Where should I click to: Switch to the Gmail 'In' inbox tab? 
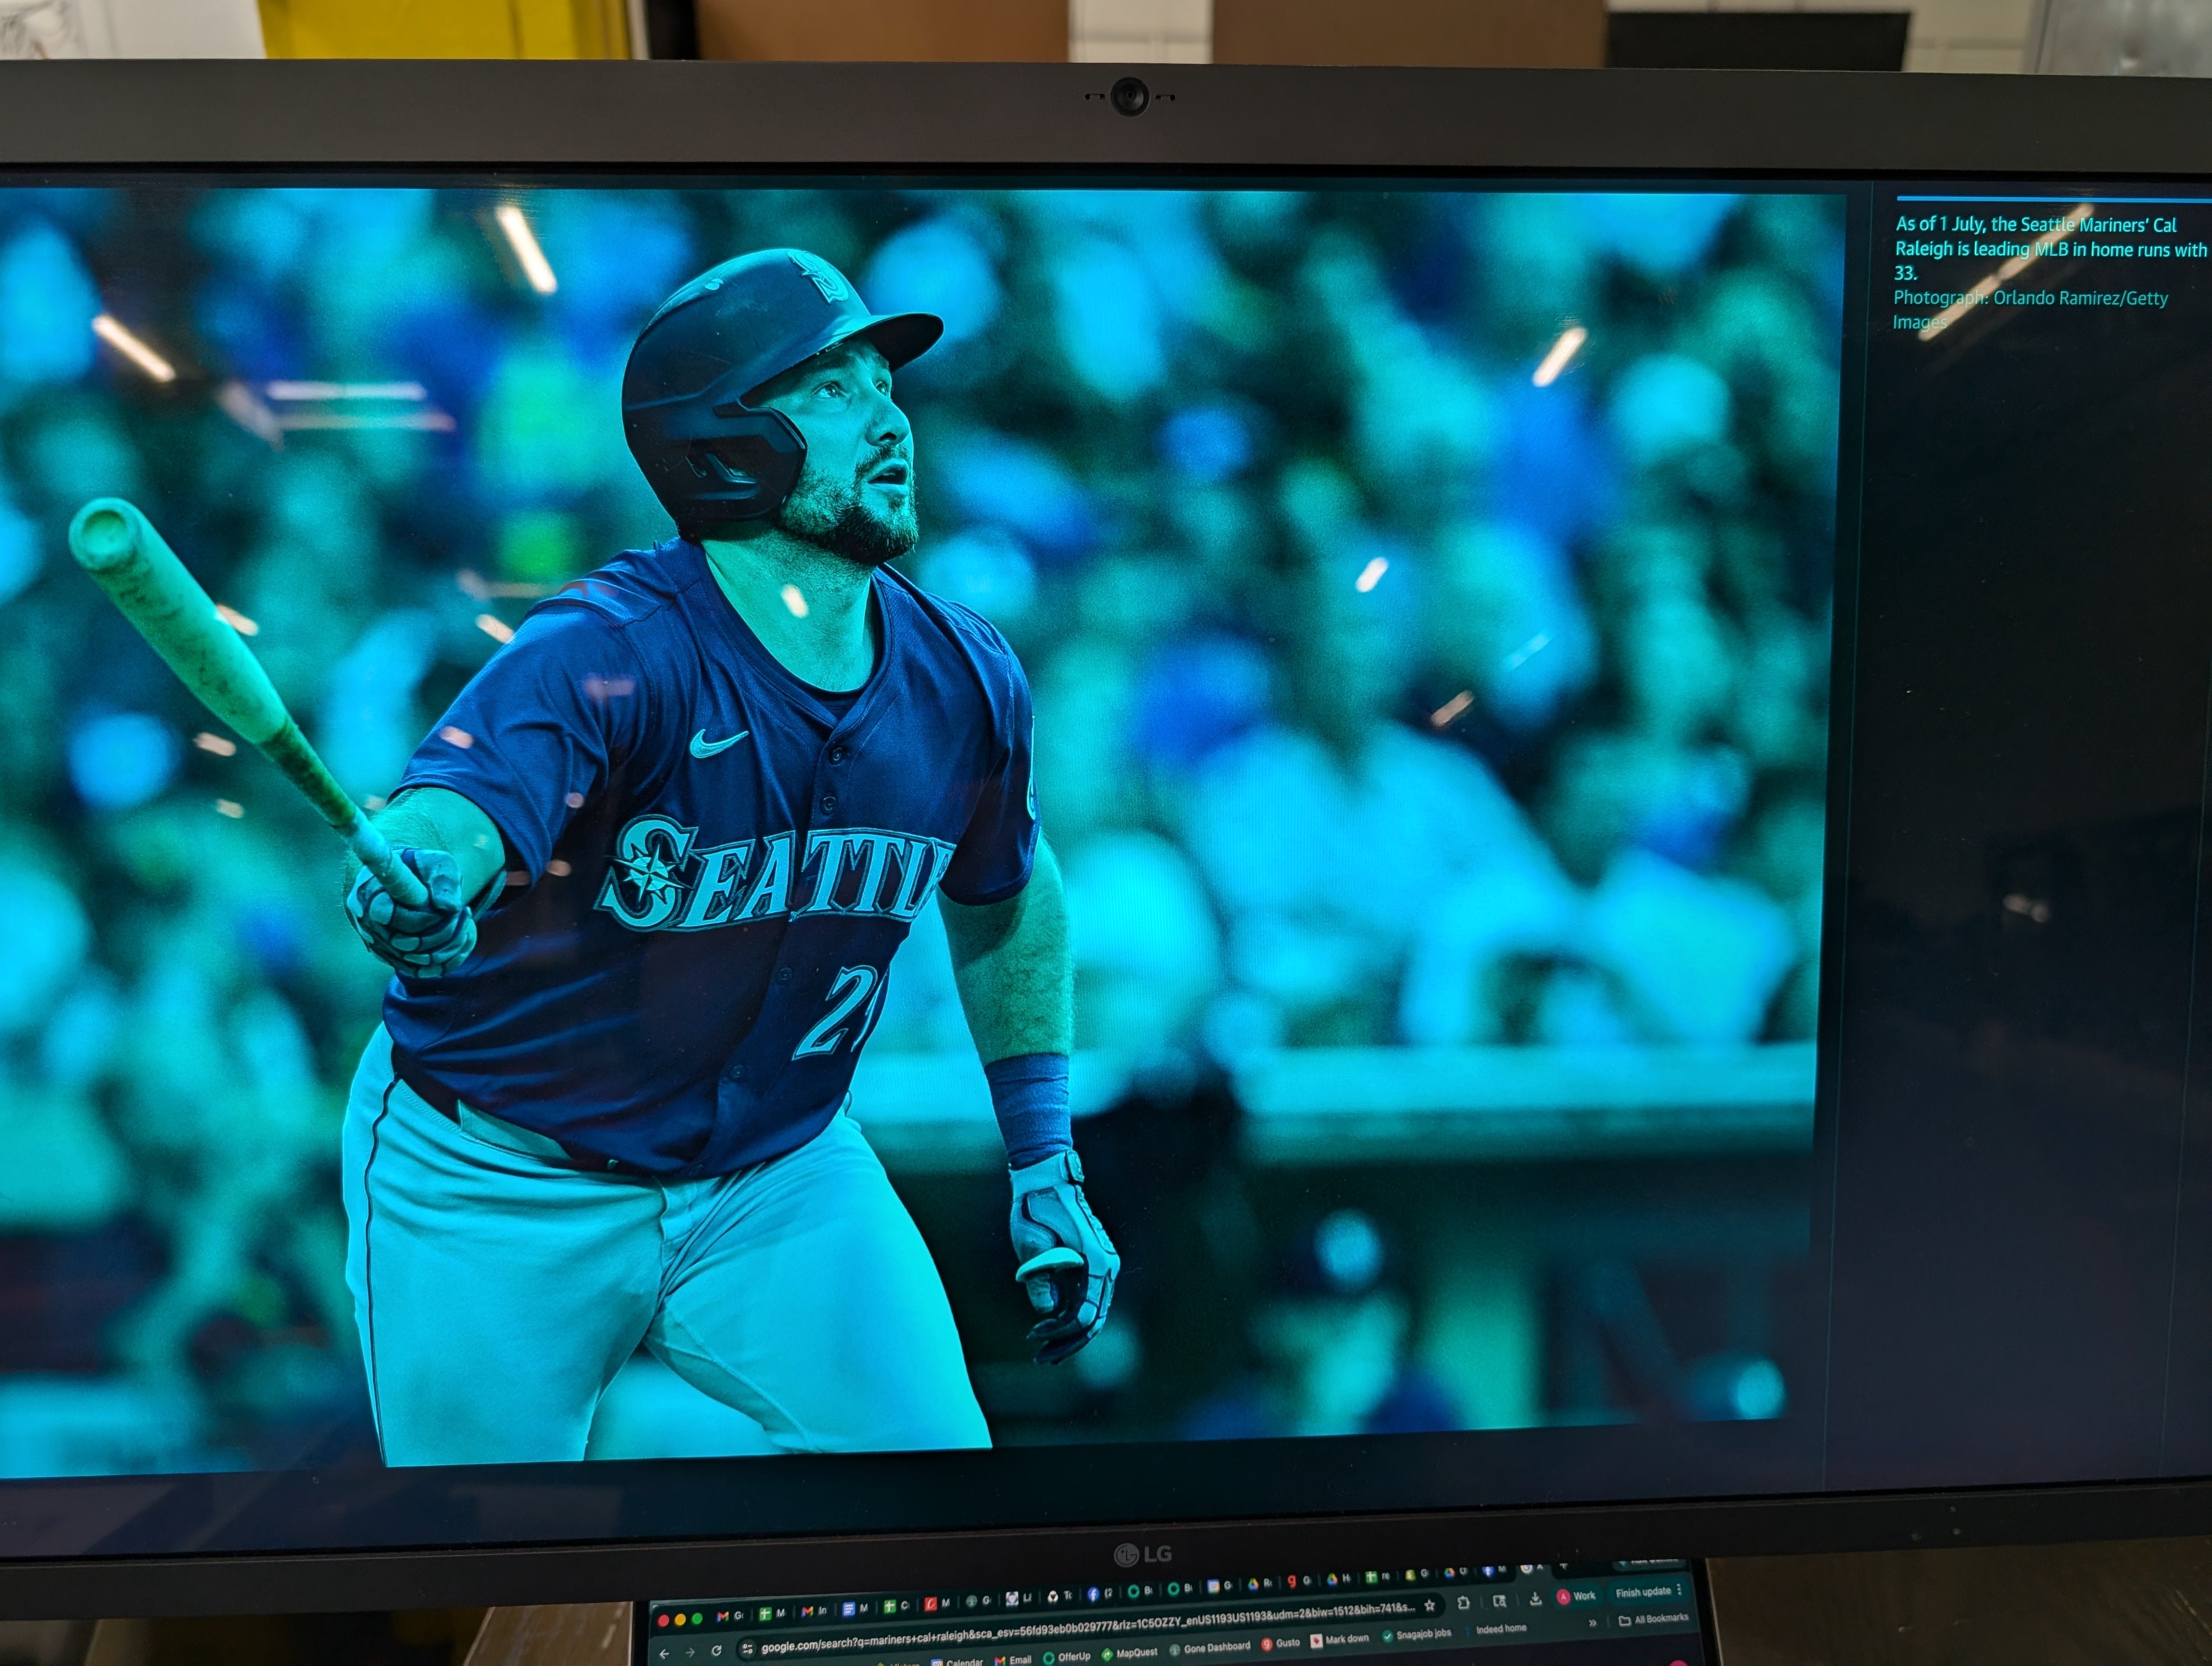[x=814, y=1612]
